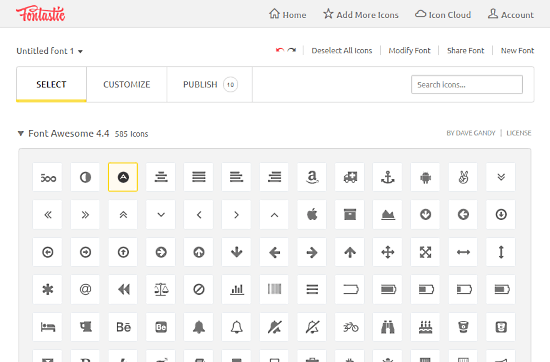Switch to the CUSTOMIZE tab
The height and width of the screenshot is (362, 550).
coord(127,85)
